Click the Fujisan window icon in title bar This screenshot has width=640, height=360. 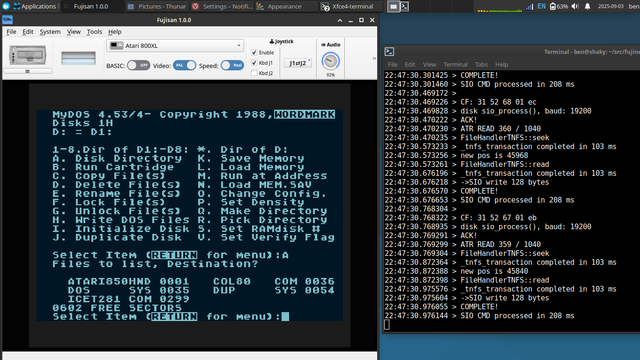7,20
